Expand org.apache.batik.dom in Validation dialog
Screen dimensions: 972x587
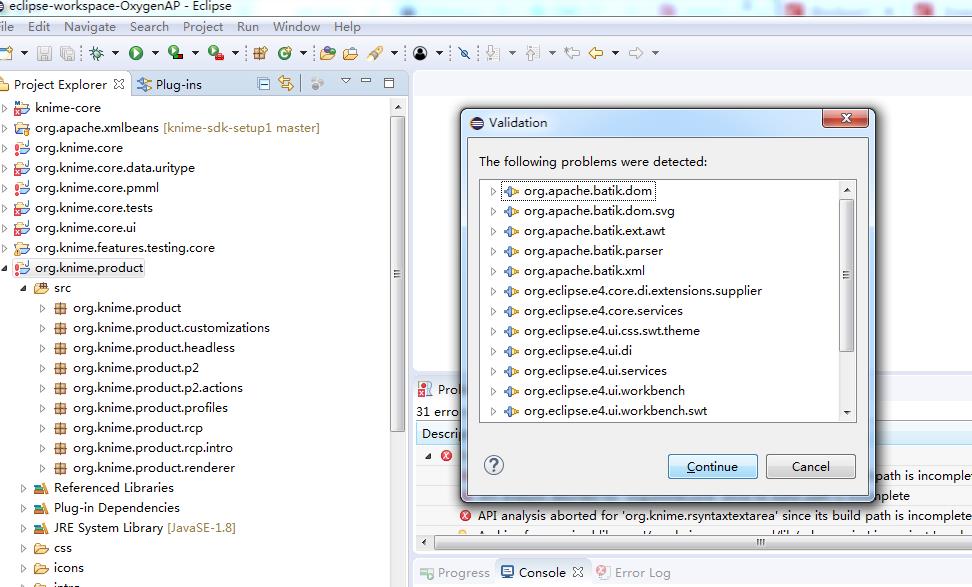(493, 192)
